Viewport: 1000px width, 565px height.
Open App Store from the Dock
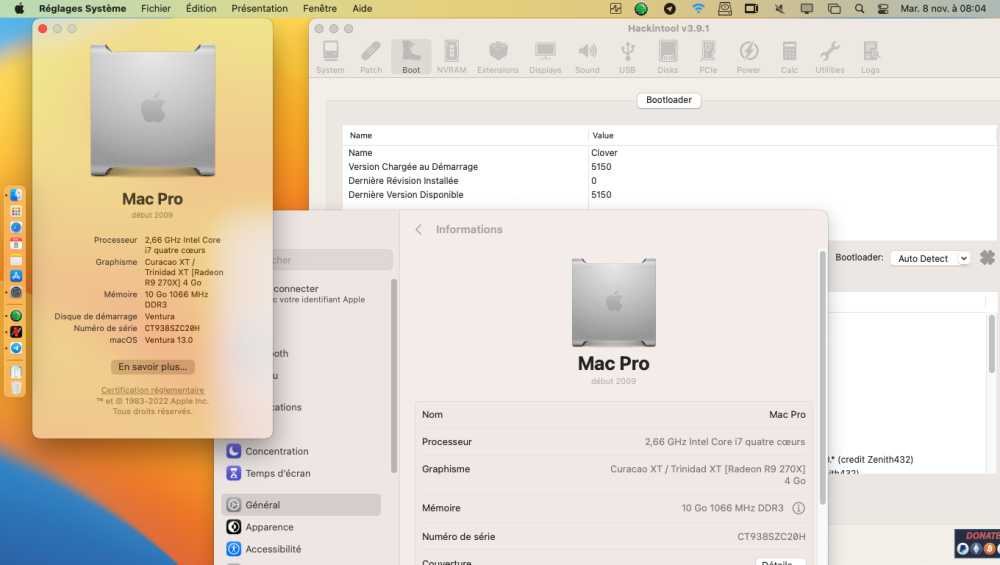16,276
